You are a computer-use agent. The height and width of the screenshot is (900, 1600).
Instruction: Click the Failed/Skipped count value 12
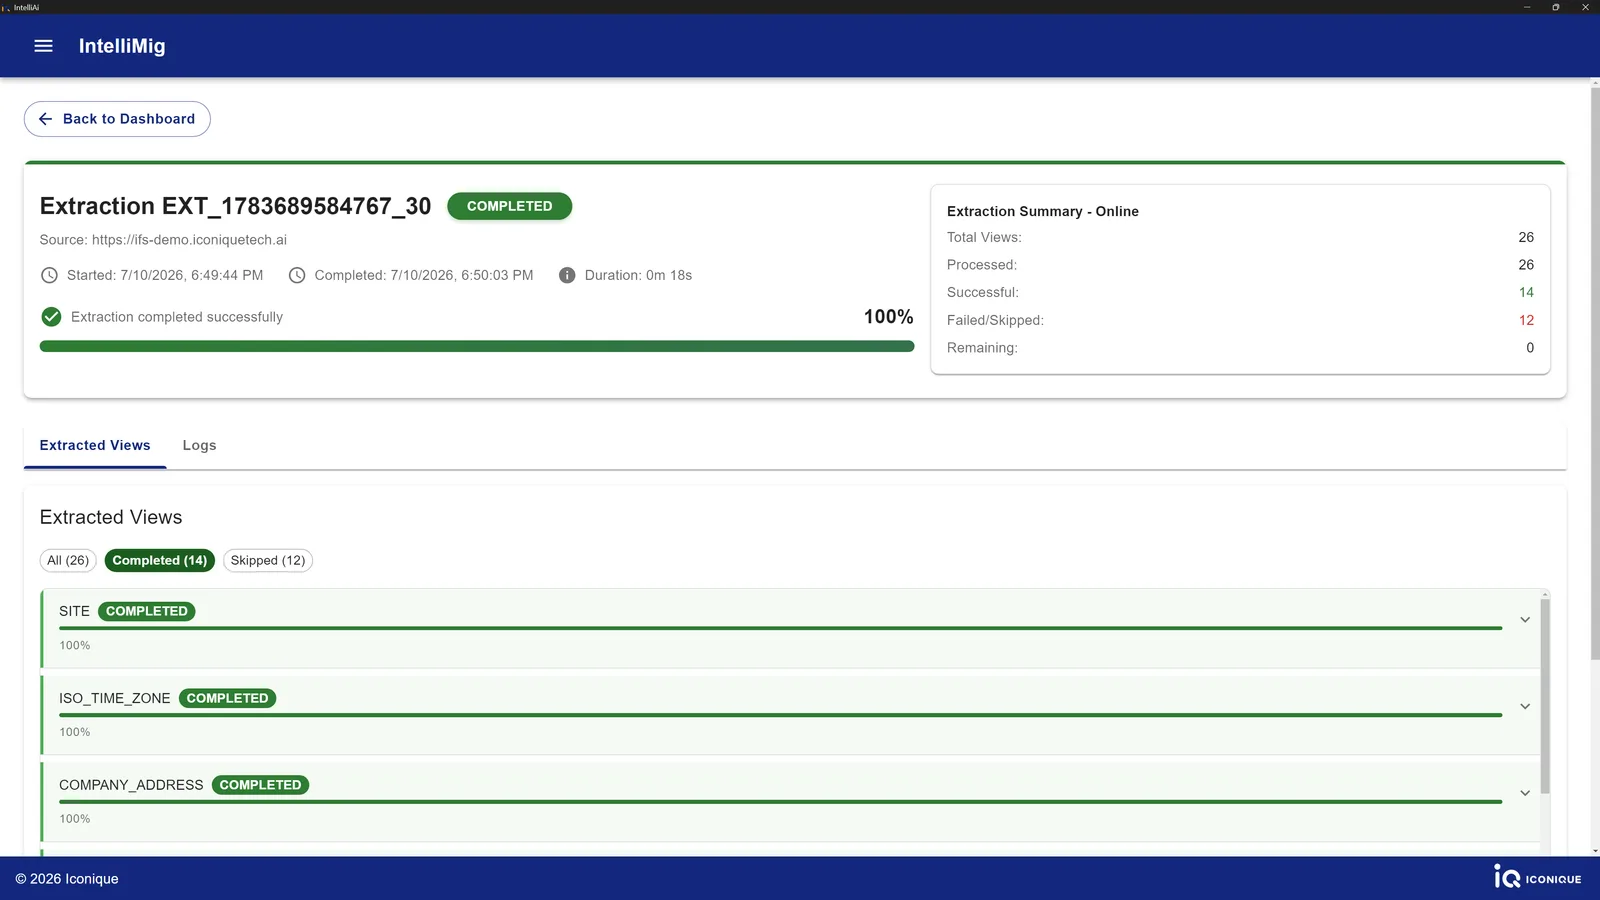1526,321
